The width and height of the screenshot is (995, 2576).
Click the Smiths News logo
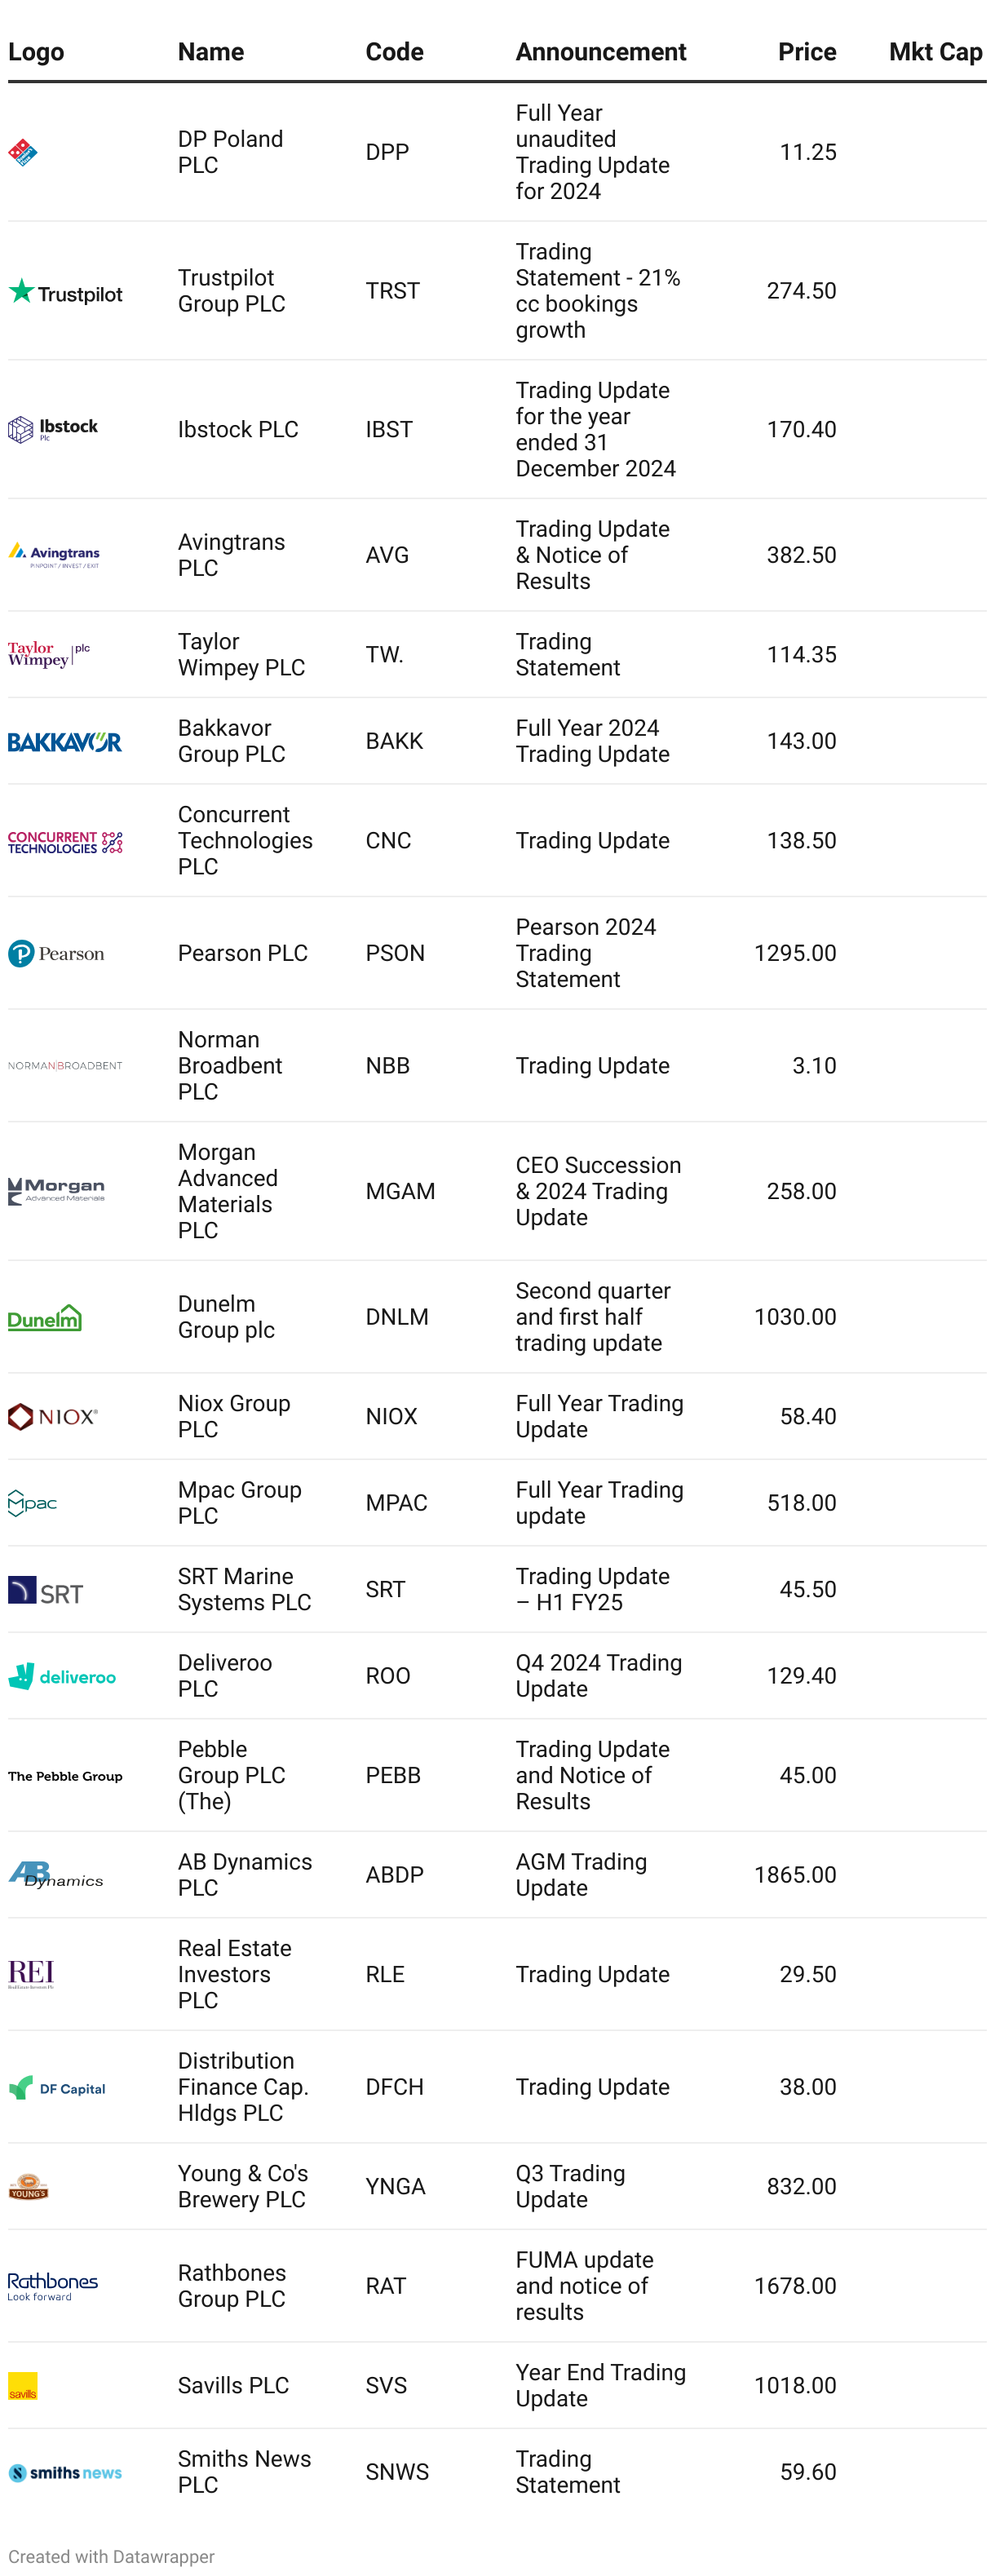(65, 2473)
